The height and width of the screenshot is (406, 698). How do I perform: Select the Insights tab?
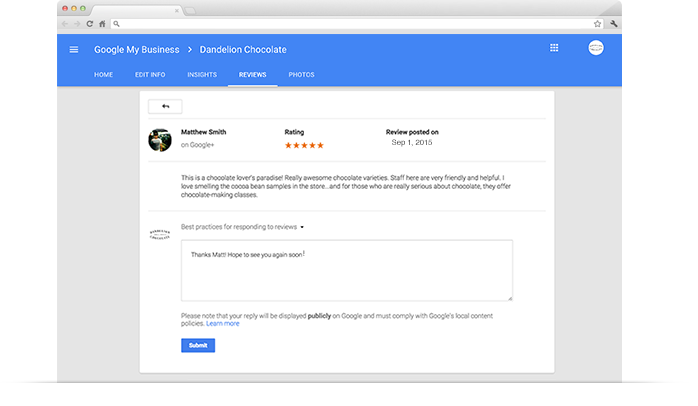click(201, 75)
